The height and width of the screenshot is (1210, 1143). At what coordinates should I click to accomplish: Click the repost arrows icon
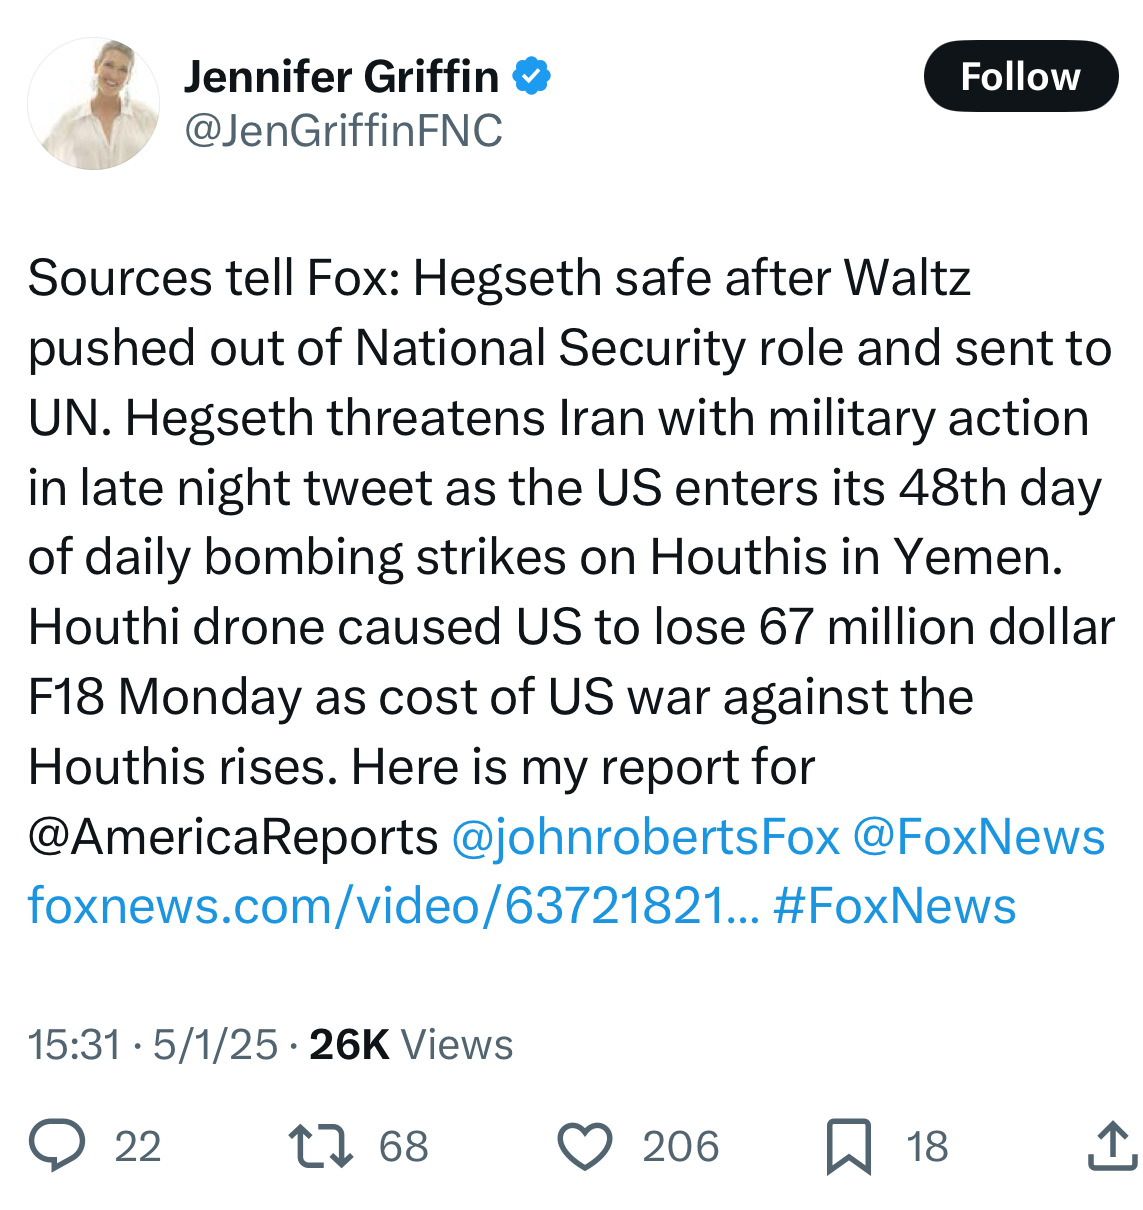(x=320, y=1146)
